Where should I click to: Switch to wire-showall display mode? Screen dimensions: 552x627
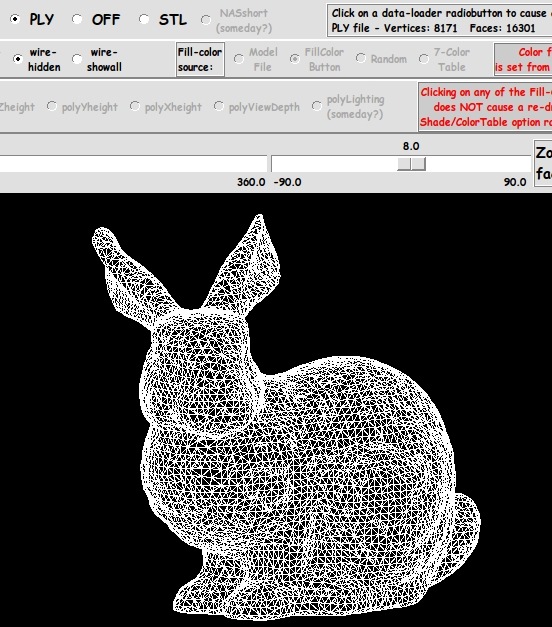pyautogui.click(x=77, y=59)
